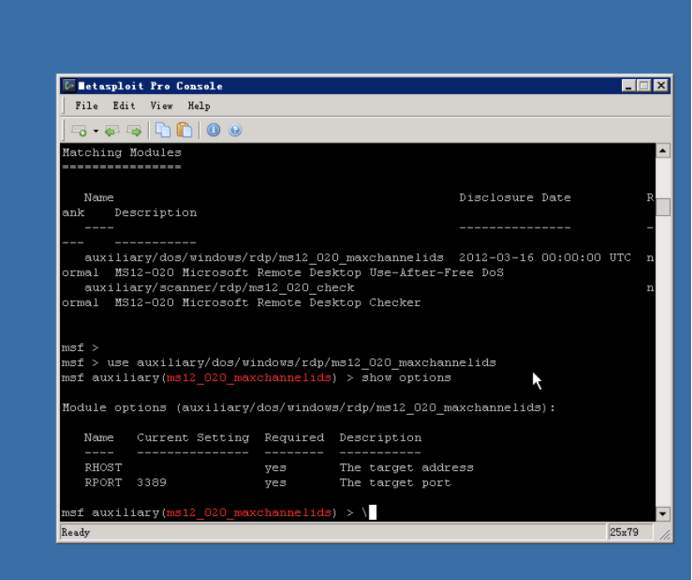The width and height of the screenshot is (692, 580).
Task: Open the Edit menu
Action: (x=124, y=105)
